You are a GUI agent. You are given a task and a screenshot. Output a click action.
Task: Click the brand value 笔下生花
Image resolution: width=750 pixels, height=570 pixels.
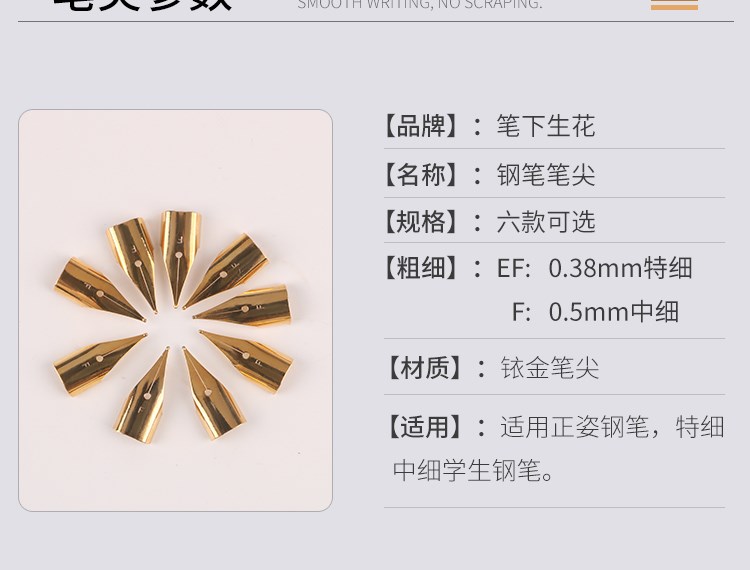point(546,126)
